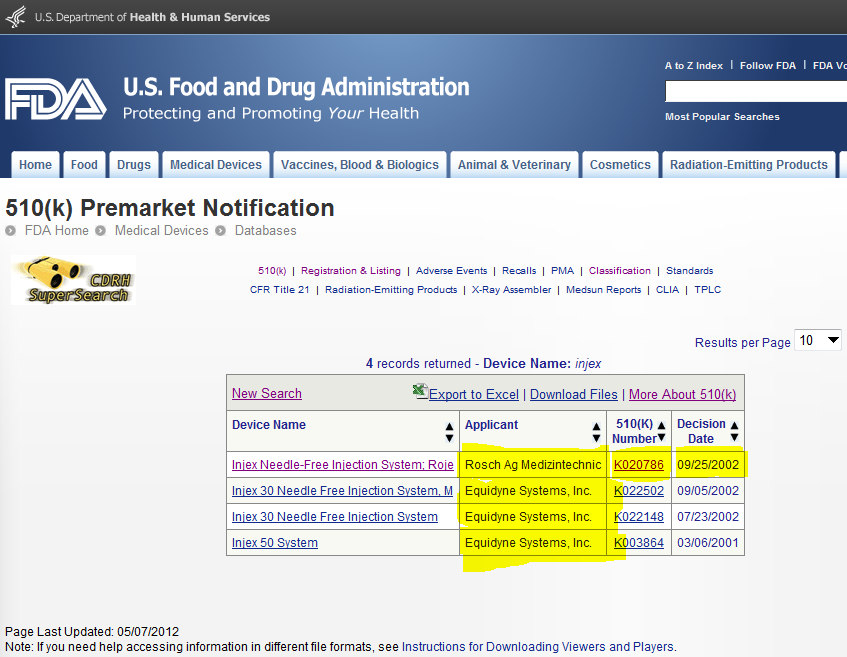Open Injex 30 Needle Free Injection System link
Screen dimensions: 847x657
[334, 517]
